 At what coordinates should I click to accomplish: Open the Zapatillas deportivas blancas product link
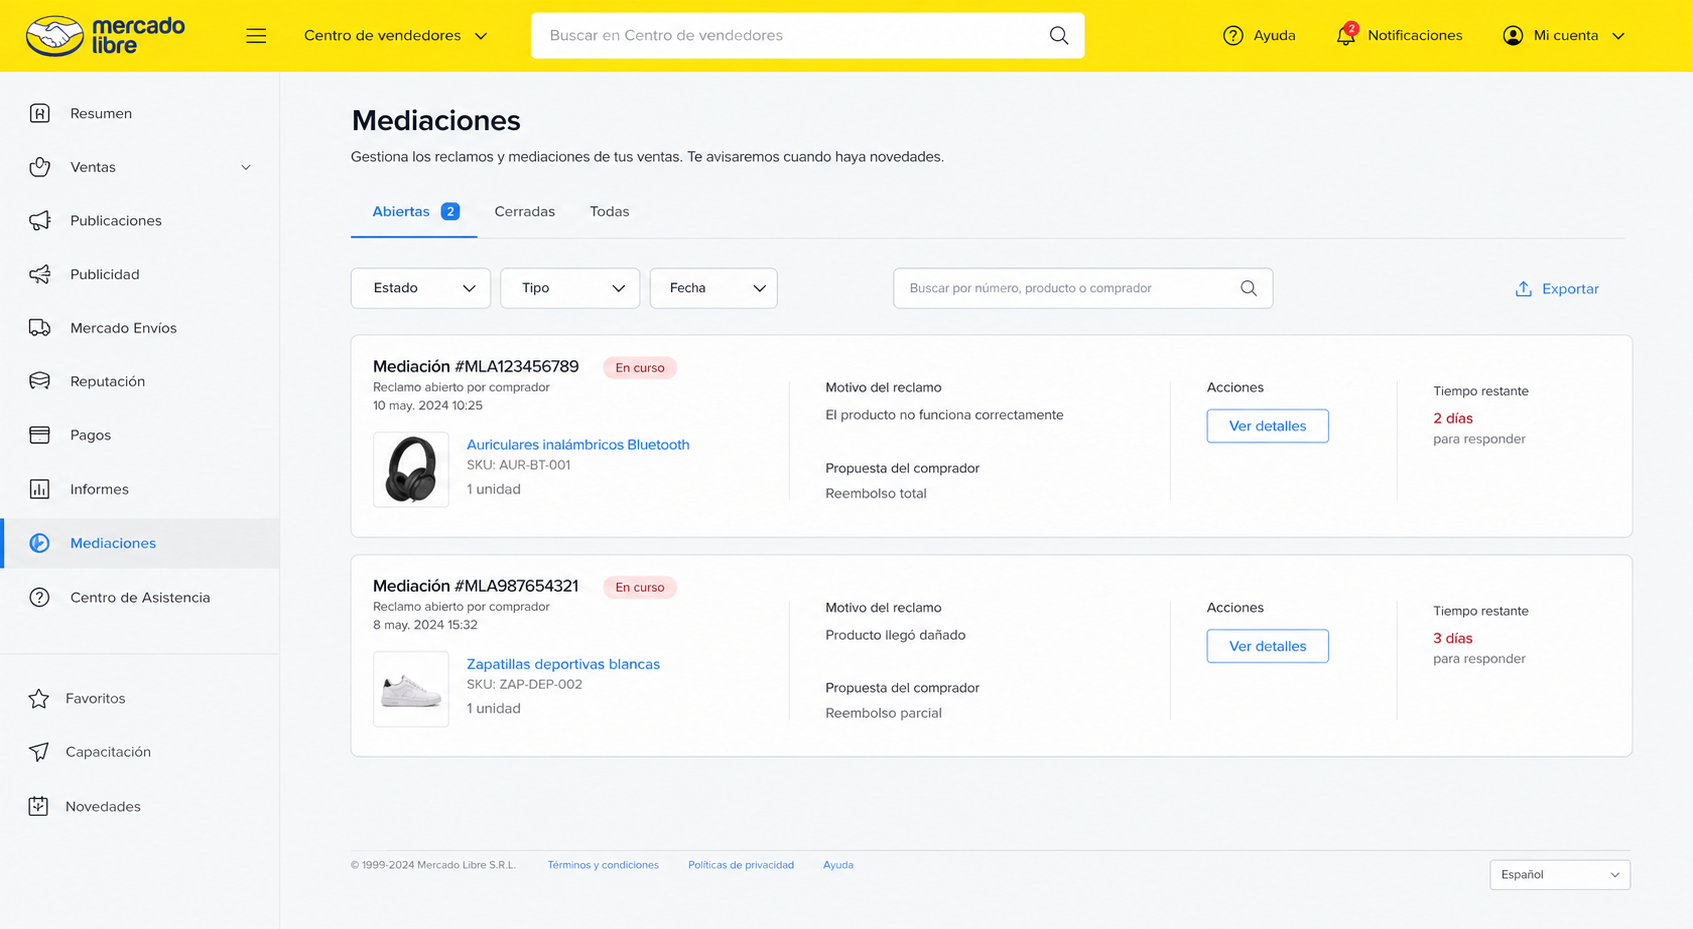click(563, 664)
